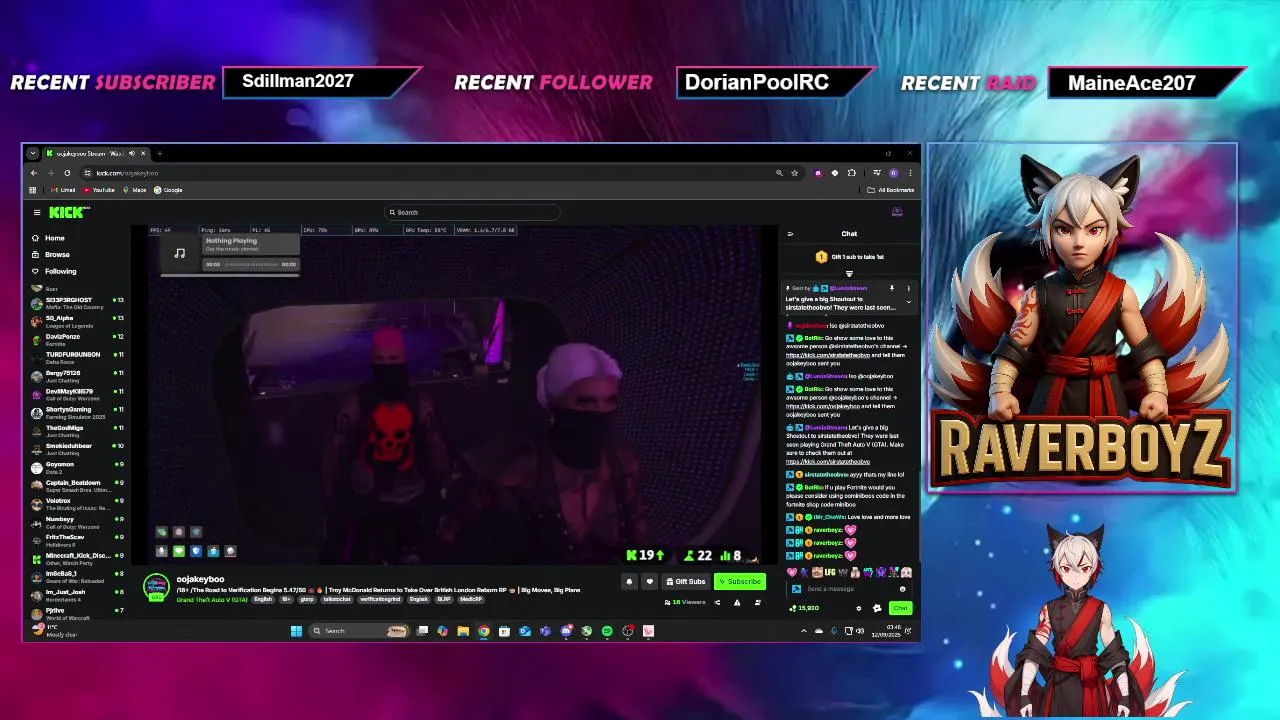
Task: Open the Chrome extensions puzzle icon
Action: pyautogui.click(x=851, y=173)
